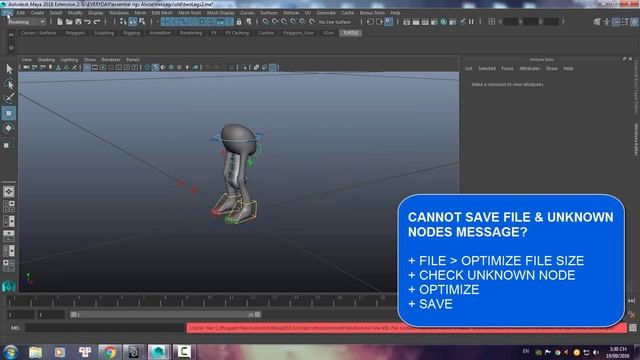
Task: Open Google Chrome from taskbar
Action: [109, 352]
